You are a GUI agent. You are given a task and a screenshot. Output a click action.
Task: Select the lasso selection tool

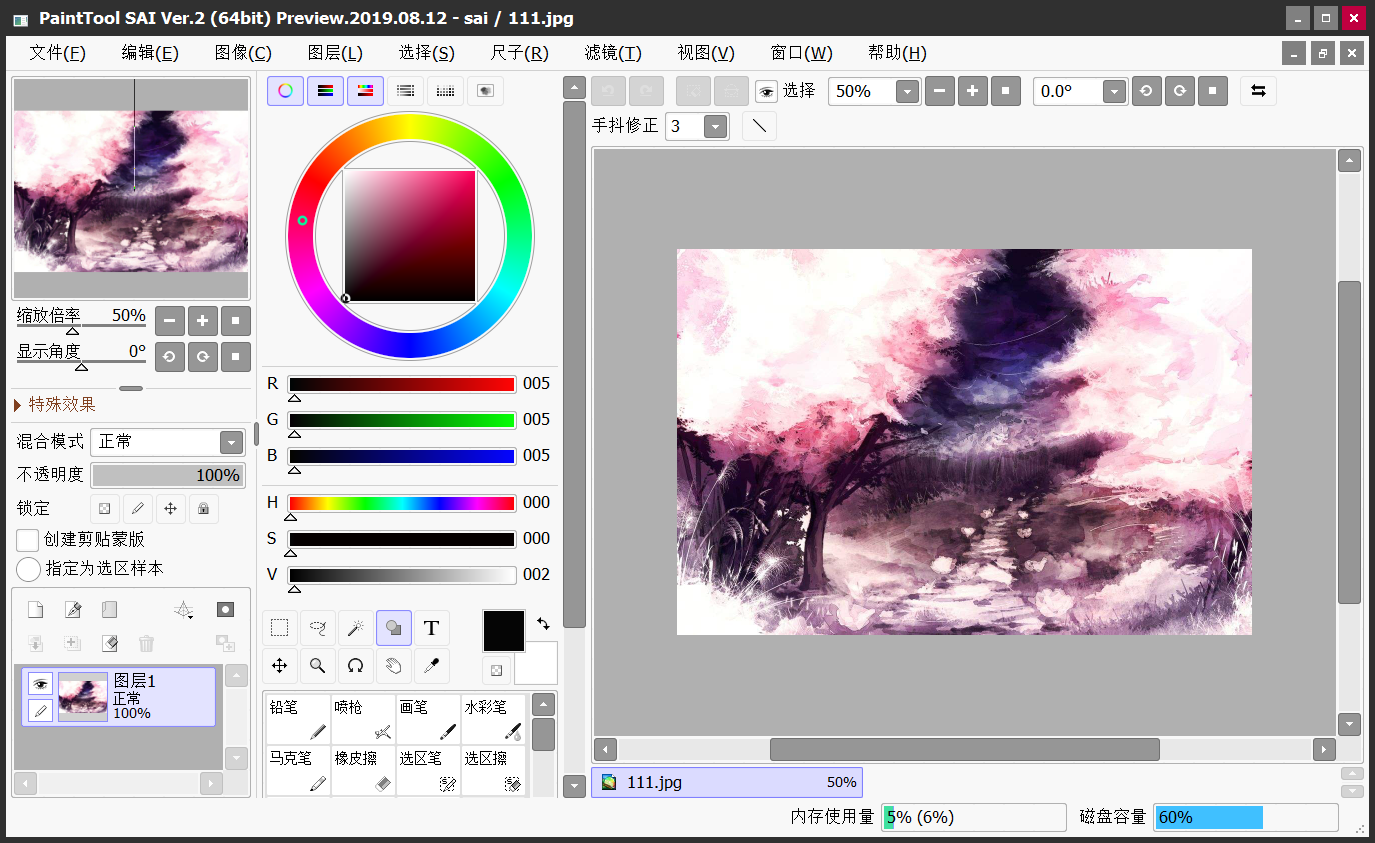tap(318, 628)
